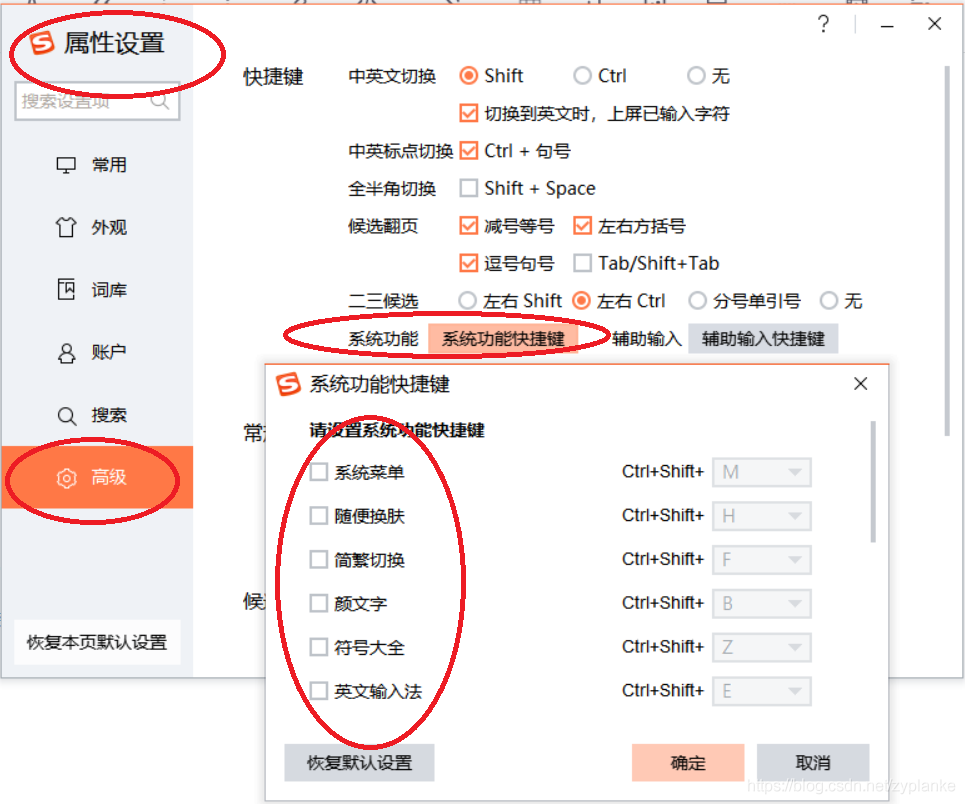Click 恢复本页默认设置 to restore defaults
The image size is (965, 804).
pyautogui.click(x=95, y=642)
